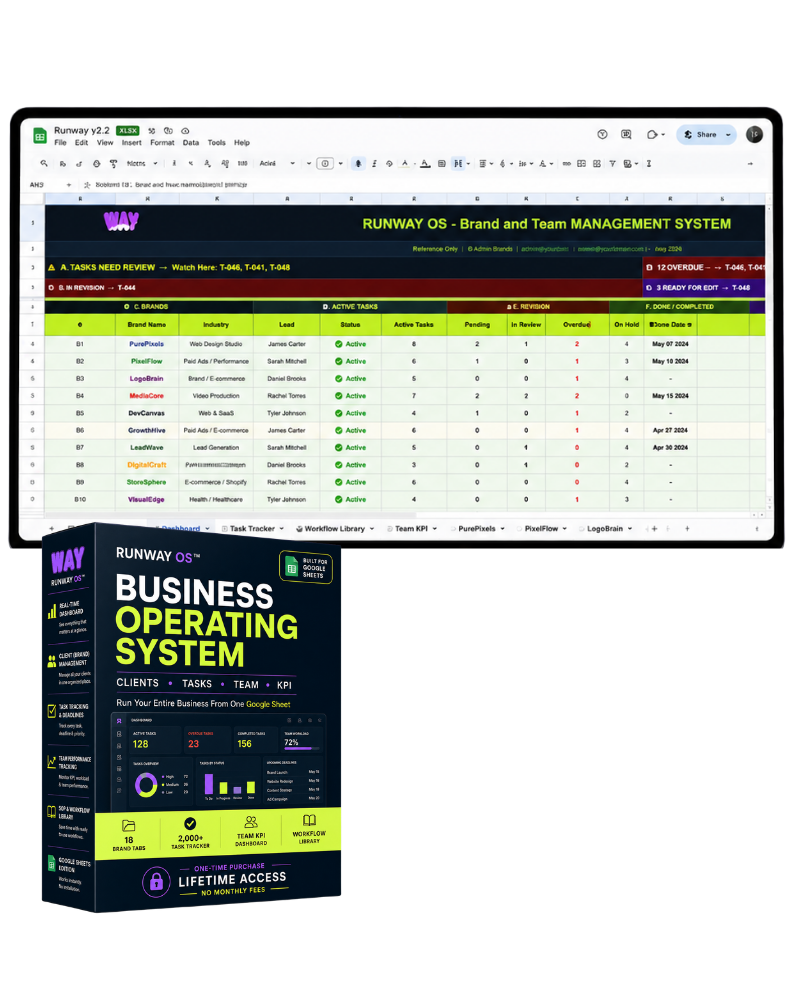Click the insert comment toolbar icon
This screenshot has width=800, height=1000.
pos(581,164)
